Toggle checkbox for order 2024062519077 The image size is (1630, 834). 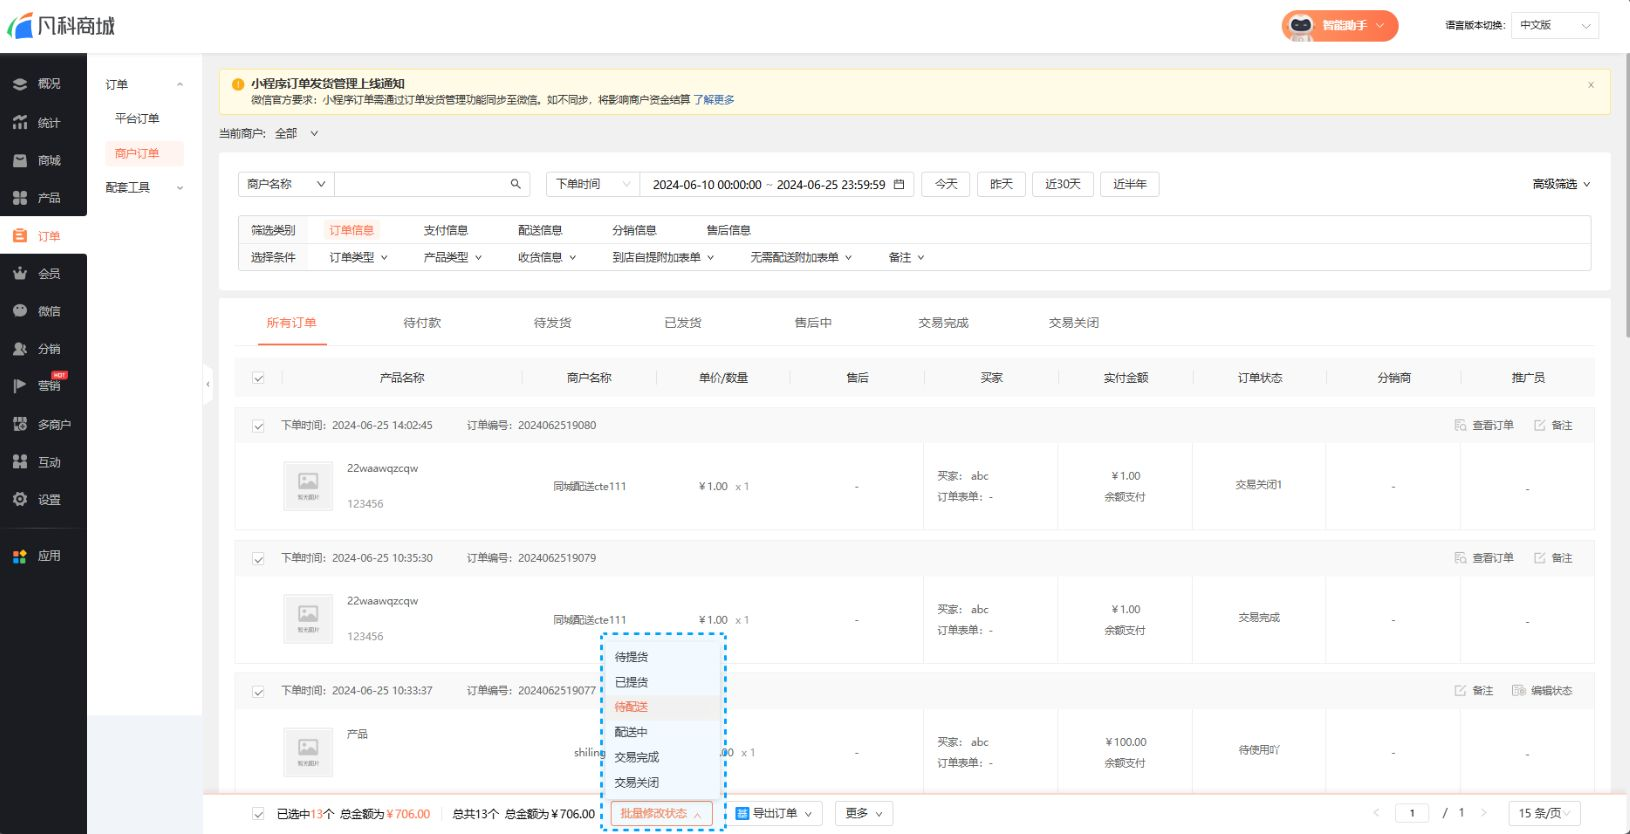point(258,692)
